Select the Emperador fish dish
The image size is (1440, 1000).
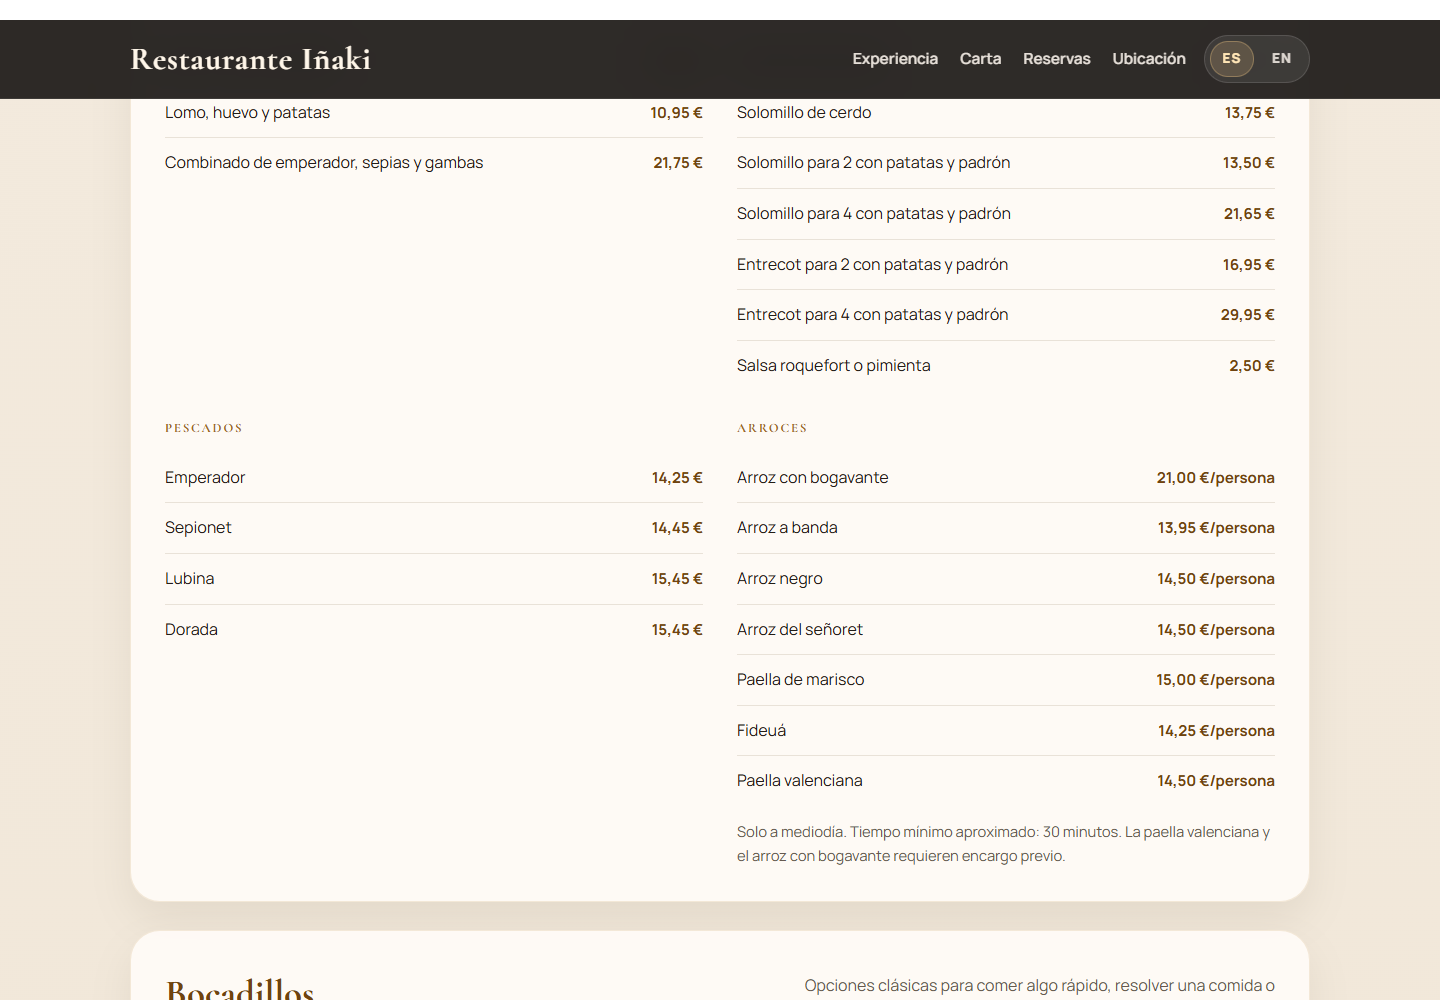205,478
